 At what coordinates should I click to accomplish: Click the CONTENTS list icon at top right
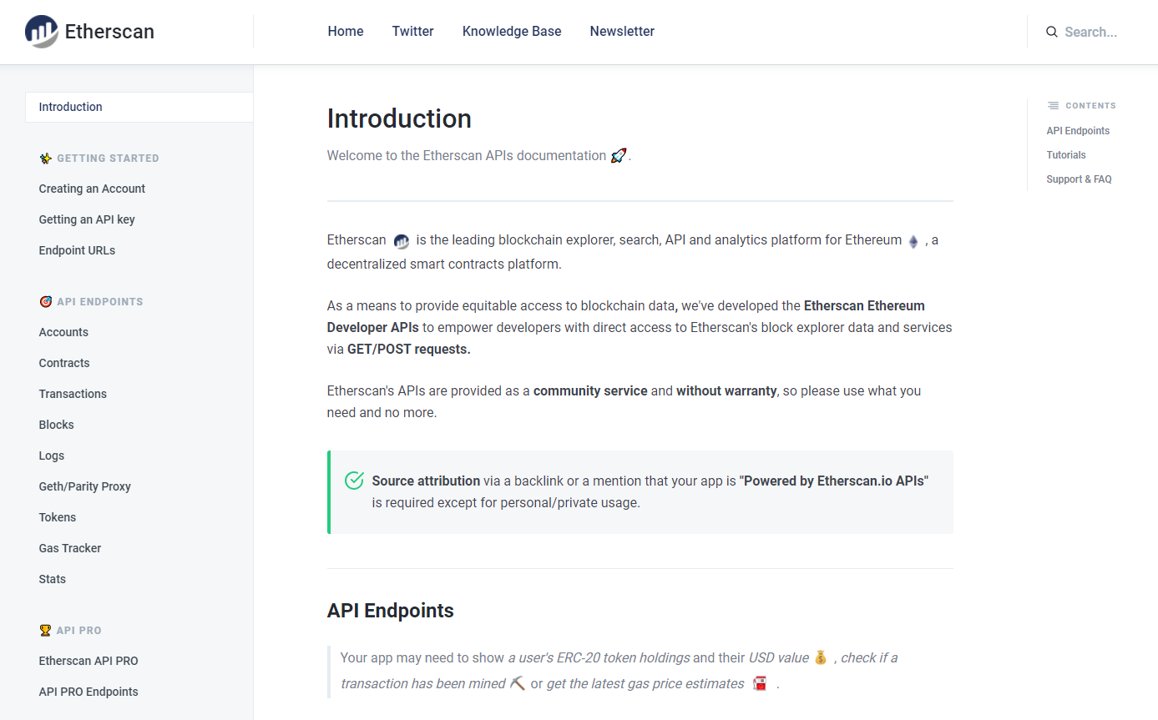coord(1052,105)
